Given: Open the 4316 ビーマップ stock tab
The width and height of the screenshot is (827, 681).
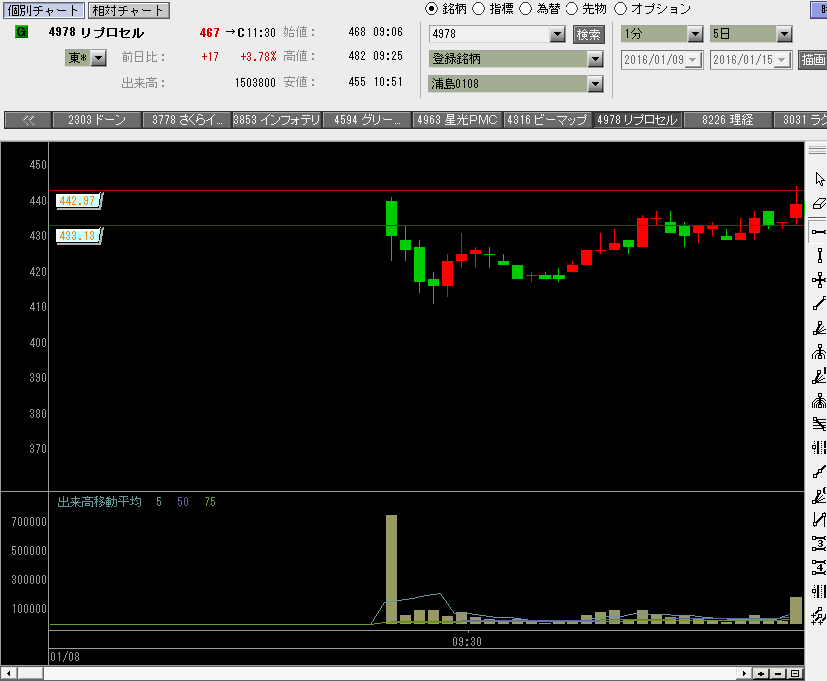Looking at the screenshot, I should [x=547, y=120].
